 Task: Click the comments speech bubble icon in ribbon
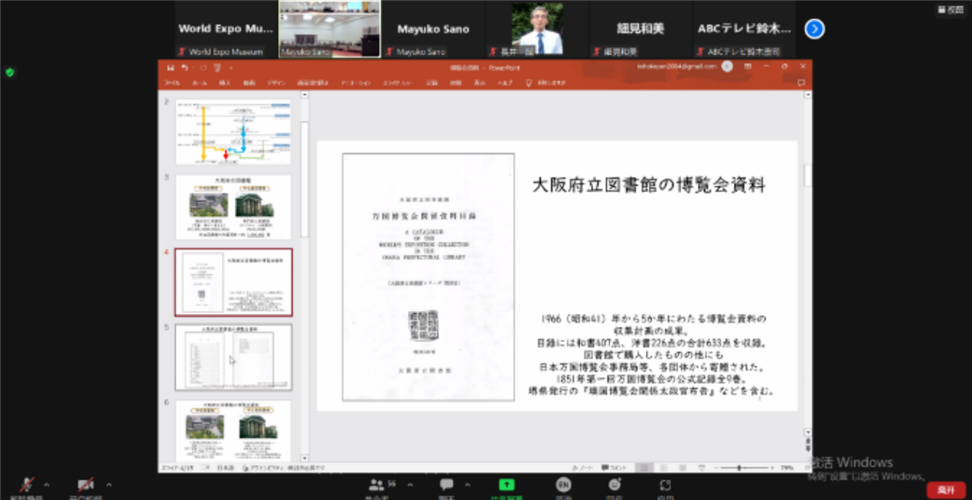(x=801, y=82)
